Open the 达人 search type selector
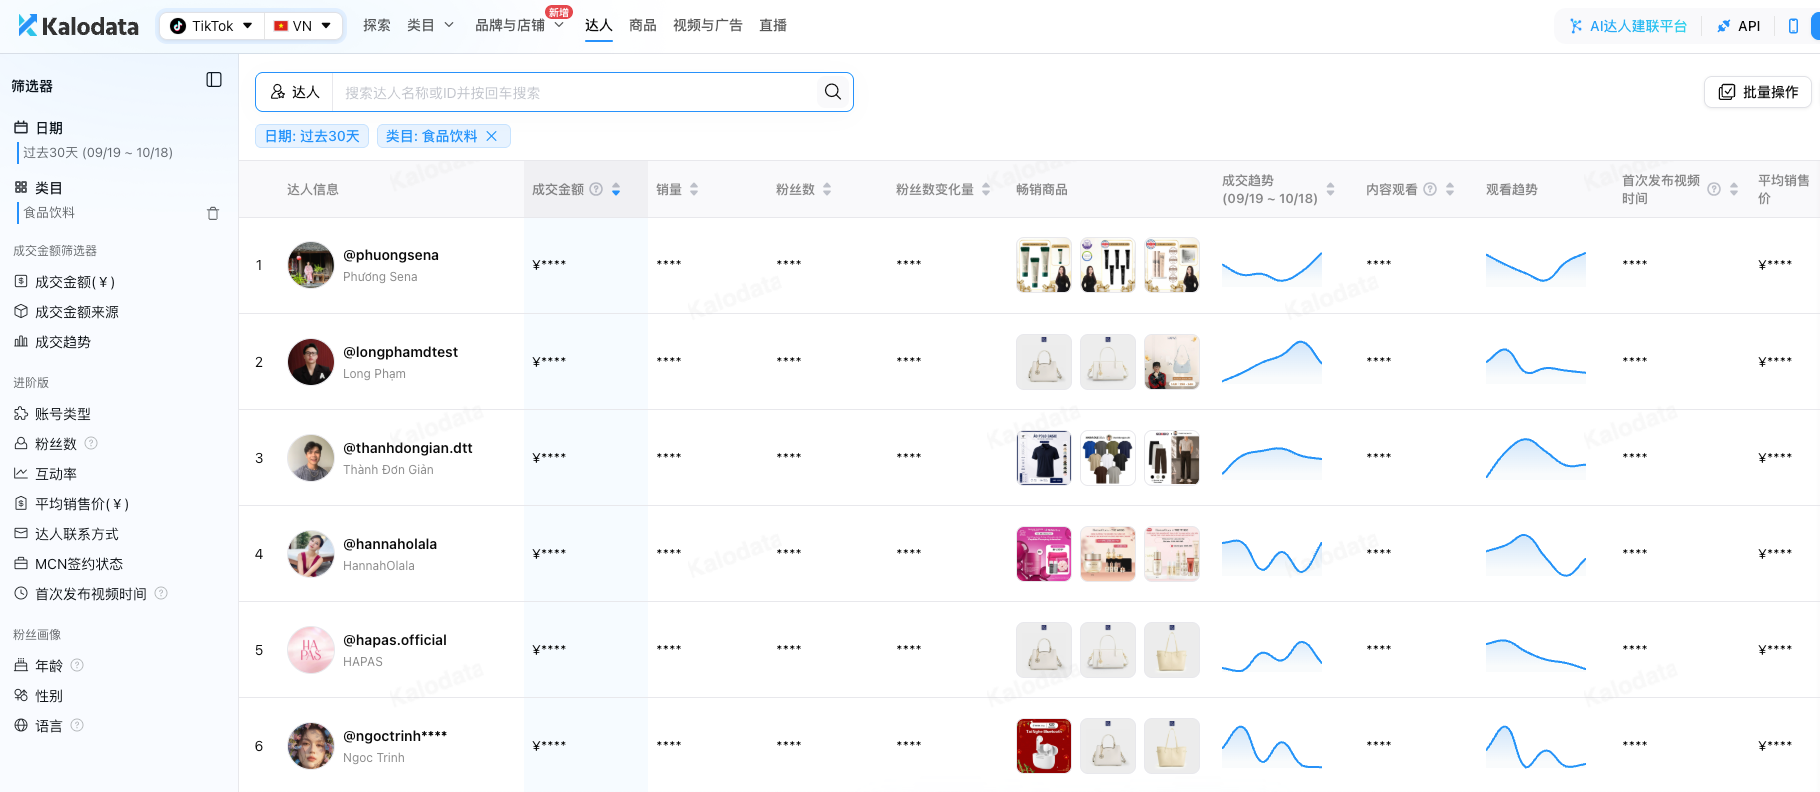This screenshot has width=1820, height=792. tap(295, 92)
